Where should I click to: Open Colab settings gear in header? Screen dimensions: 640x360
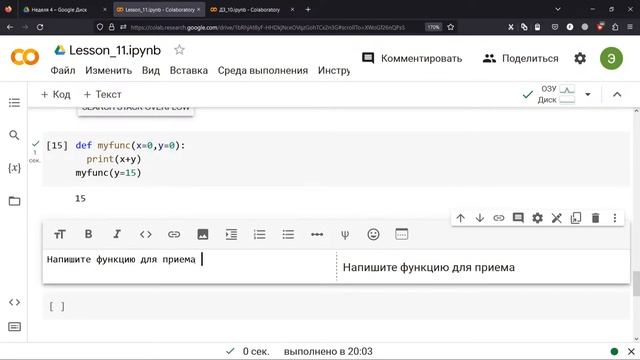pyautogui.click(x=580, y=58)
